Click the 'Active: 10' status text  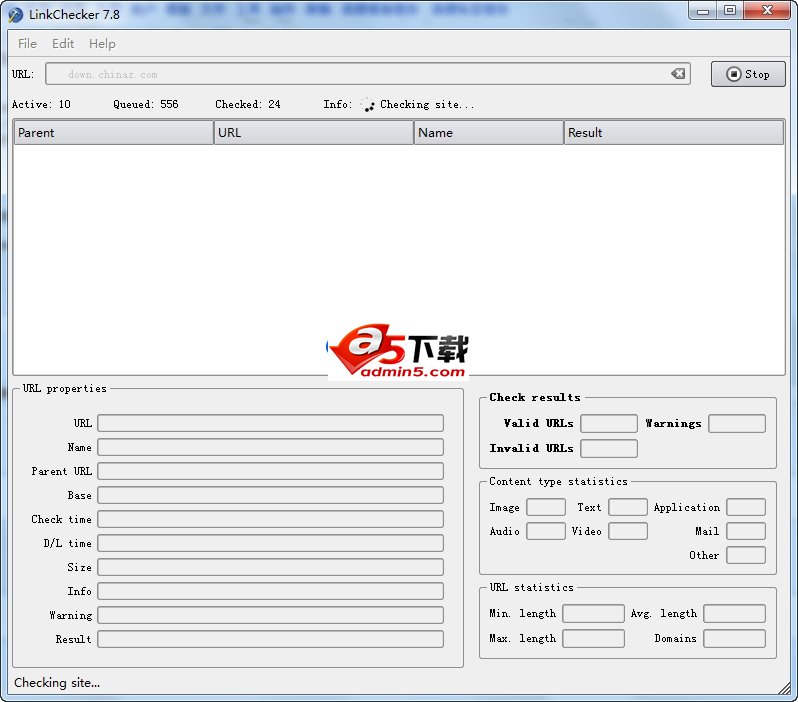pos(41,104)
